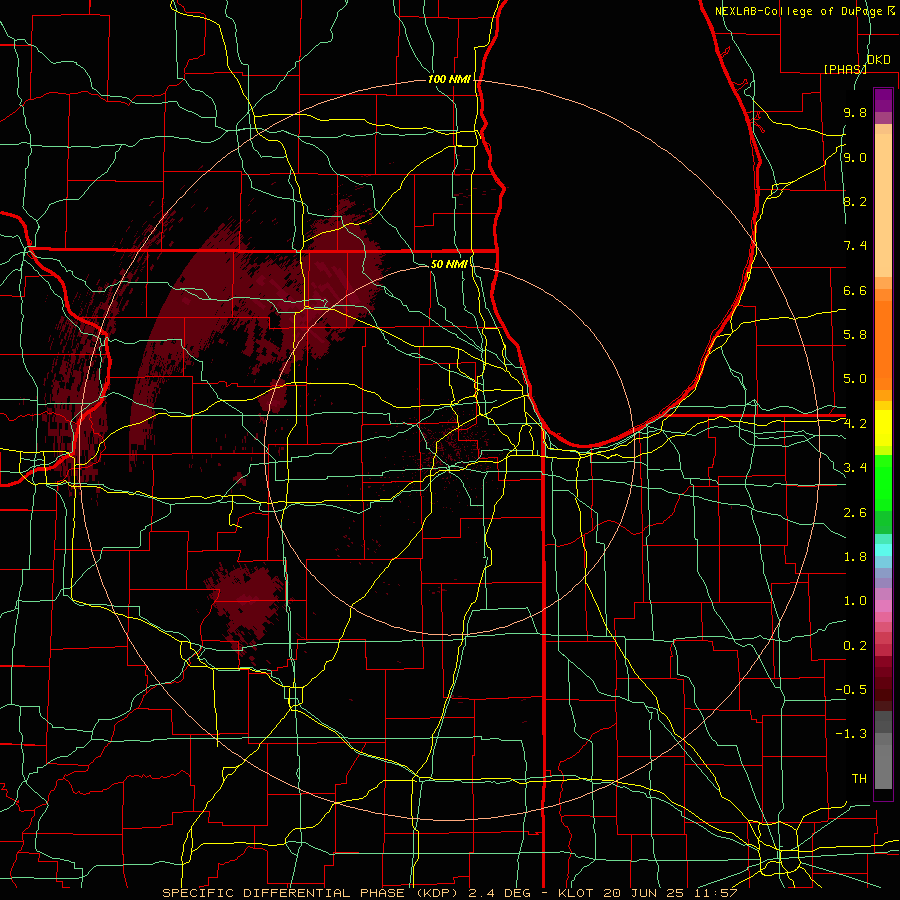
Task: Click the 1.8 scale value
Action: tap(855, 557)
